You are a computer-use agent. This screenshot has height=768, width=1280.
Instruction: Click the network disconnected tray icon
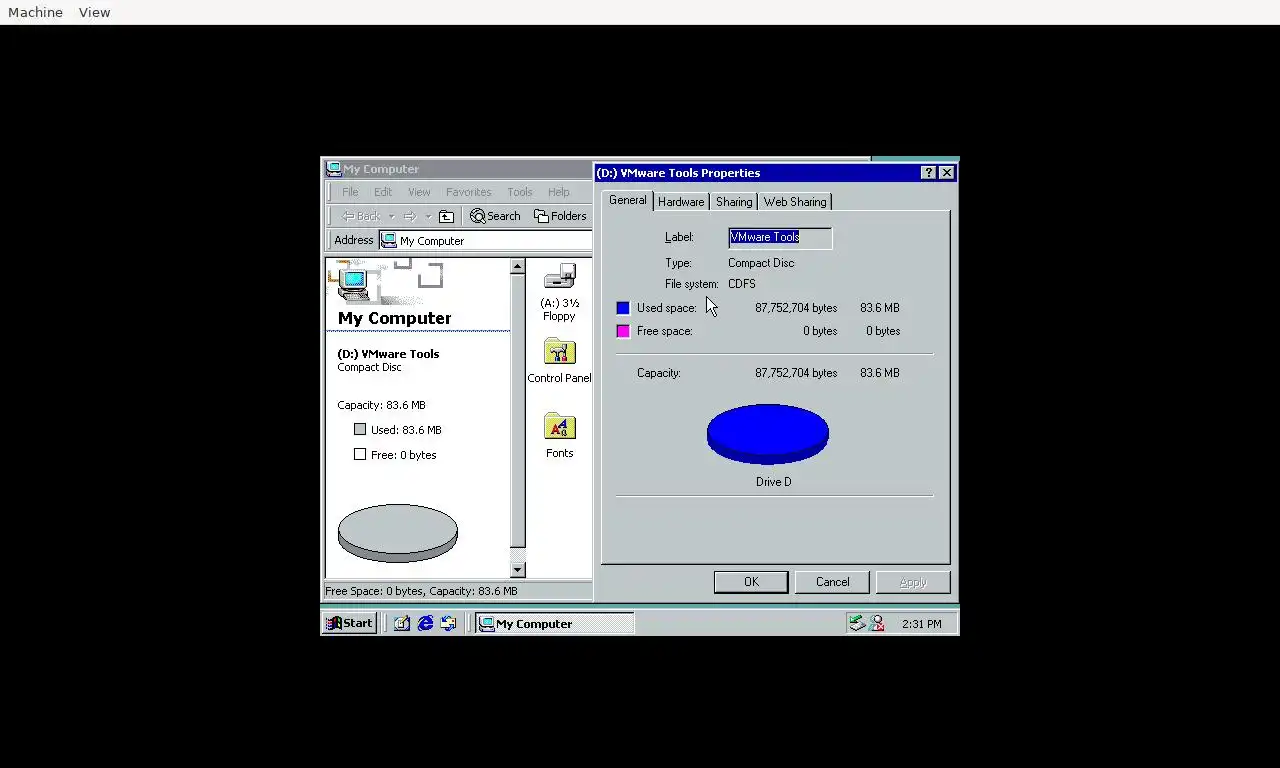click(x=877, y=623)
